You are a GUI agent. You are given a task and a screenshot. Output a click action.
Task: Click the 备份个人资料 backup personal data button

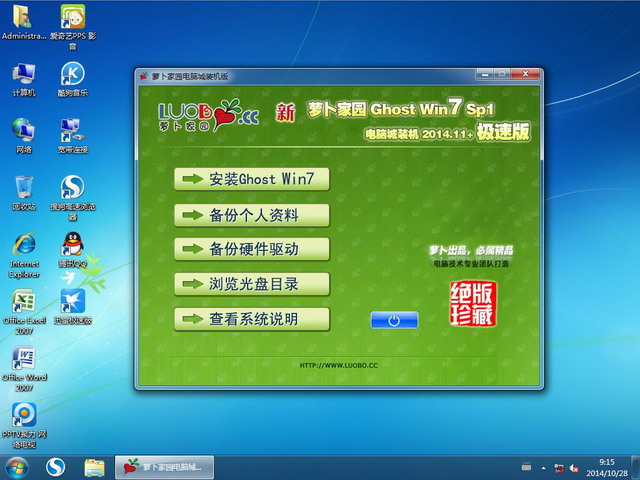tap(252, 215)
